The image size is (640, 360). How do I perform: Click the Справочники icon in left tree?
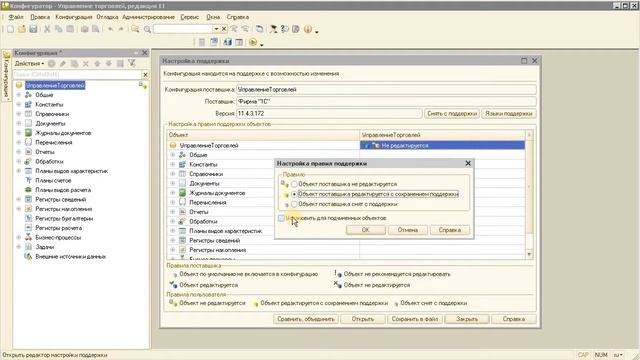(28, 114)
